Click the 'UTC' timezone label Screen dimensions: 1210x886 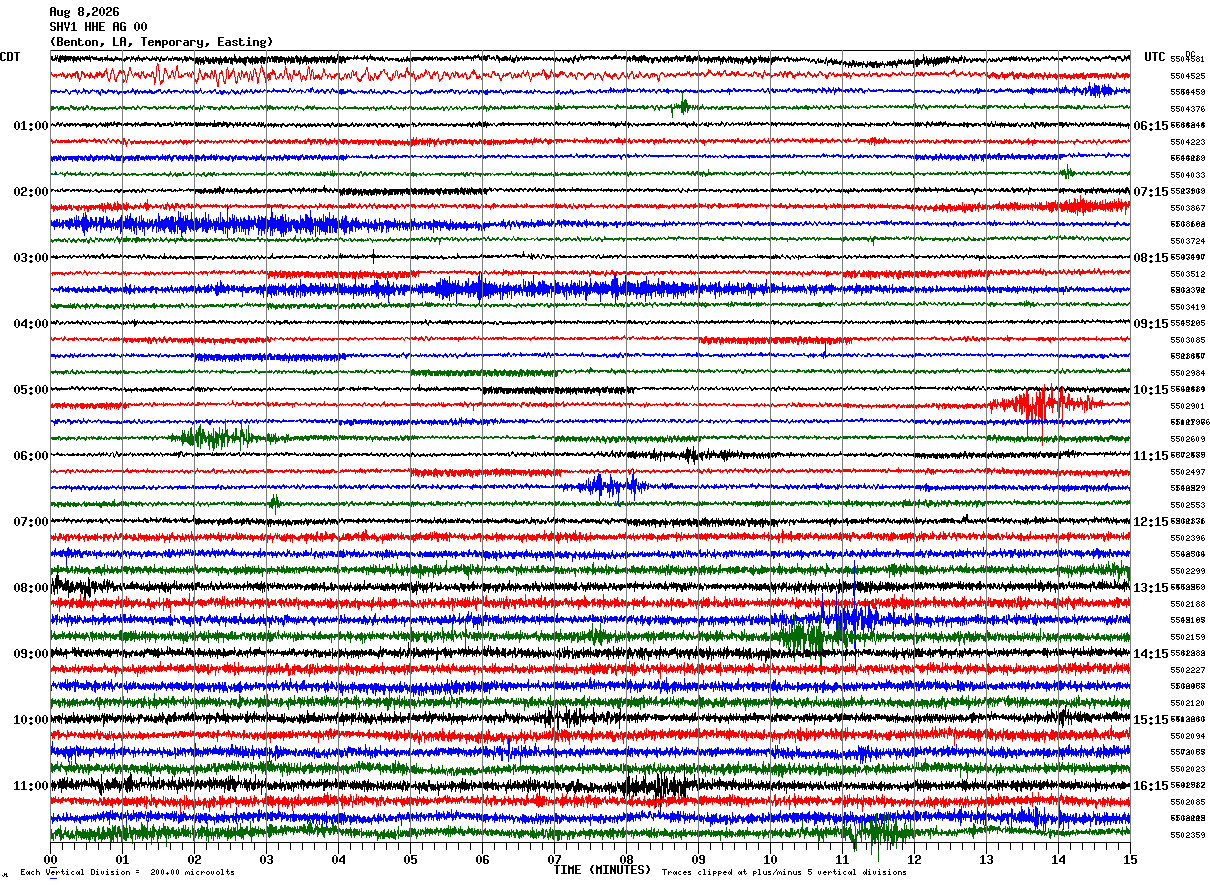(1155, 57)
